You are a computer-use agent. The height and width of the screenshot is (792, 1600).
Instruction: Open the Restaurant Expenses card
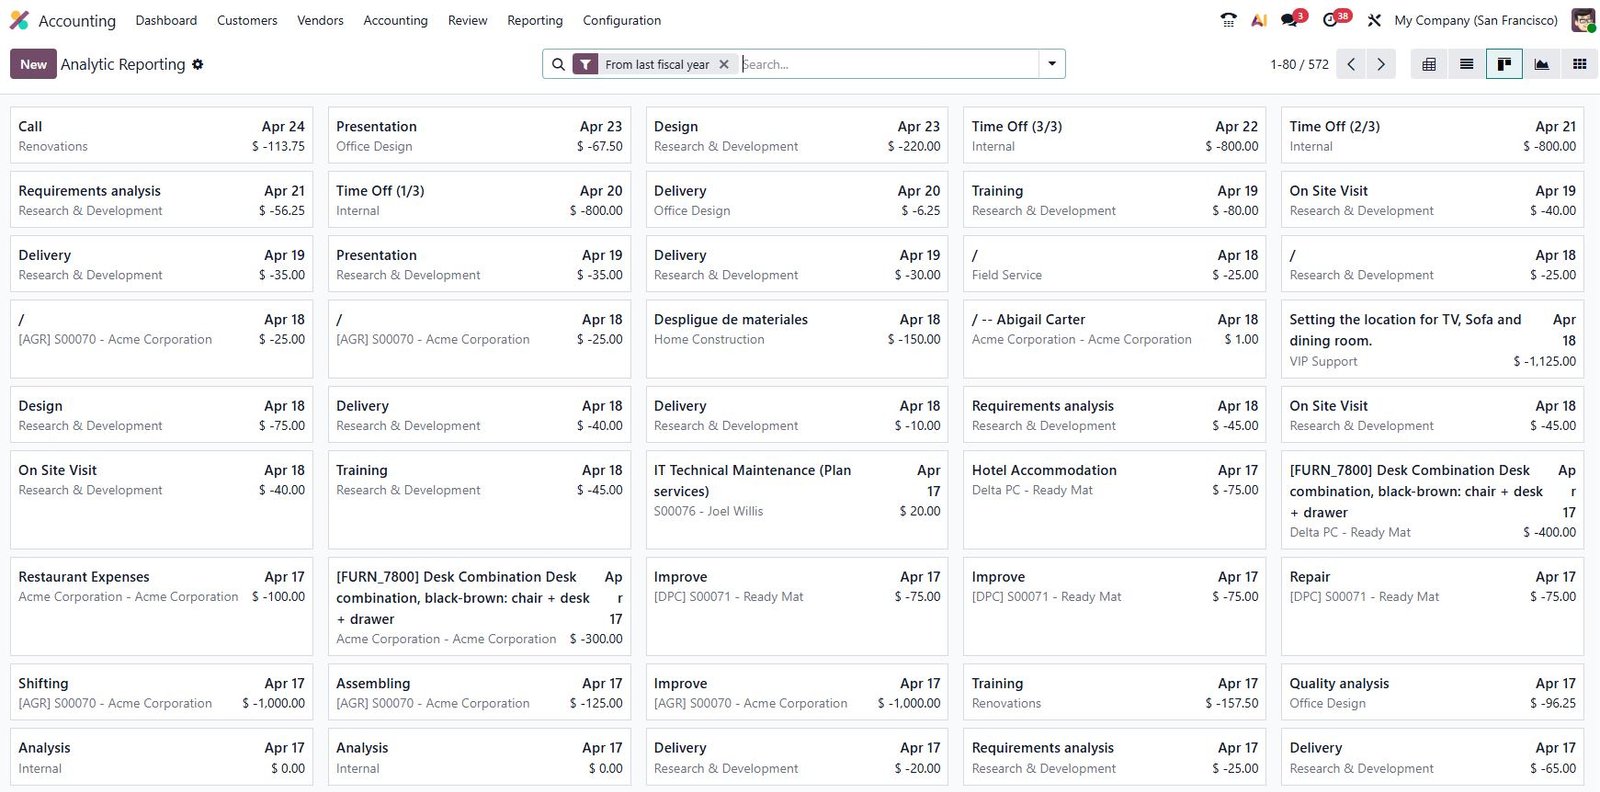pos(161,606)
